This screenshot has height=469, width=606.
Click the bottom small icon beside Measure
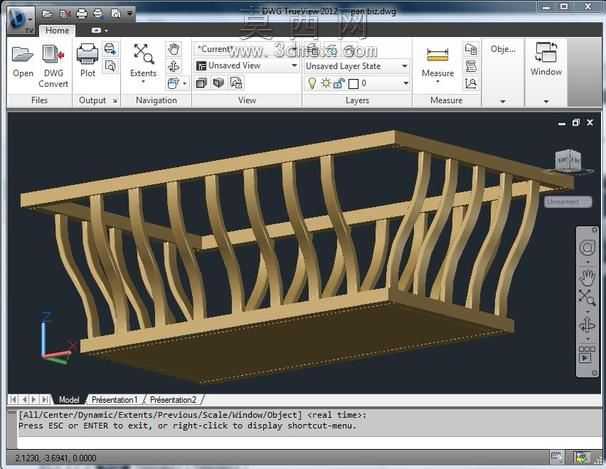tap(471, 83)
